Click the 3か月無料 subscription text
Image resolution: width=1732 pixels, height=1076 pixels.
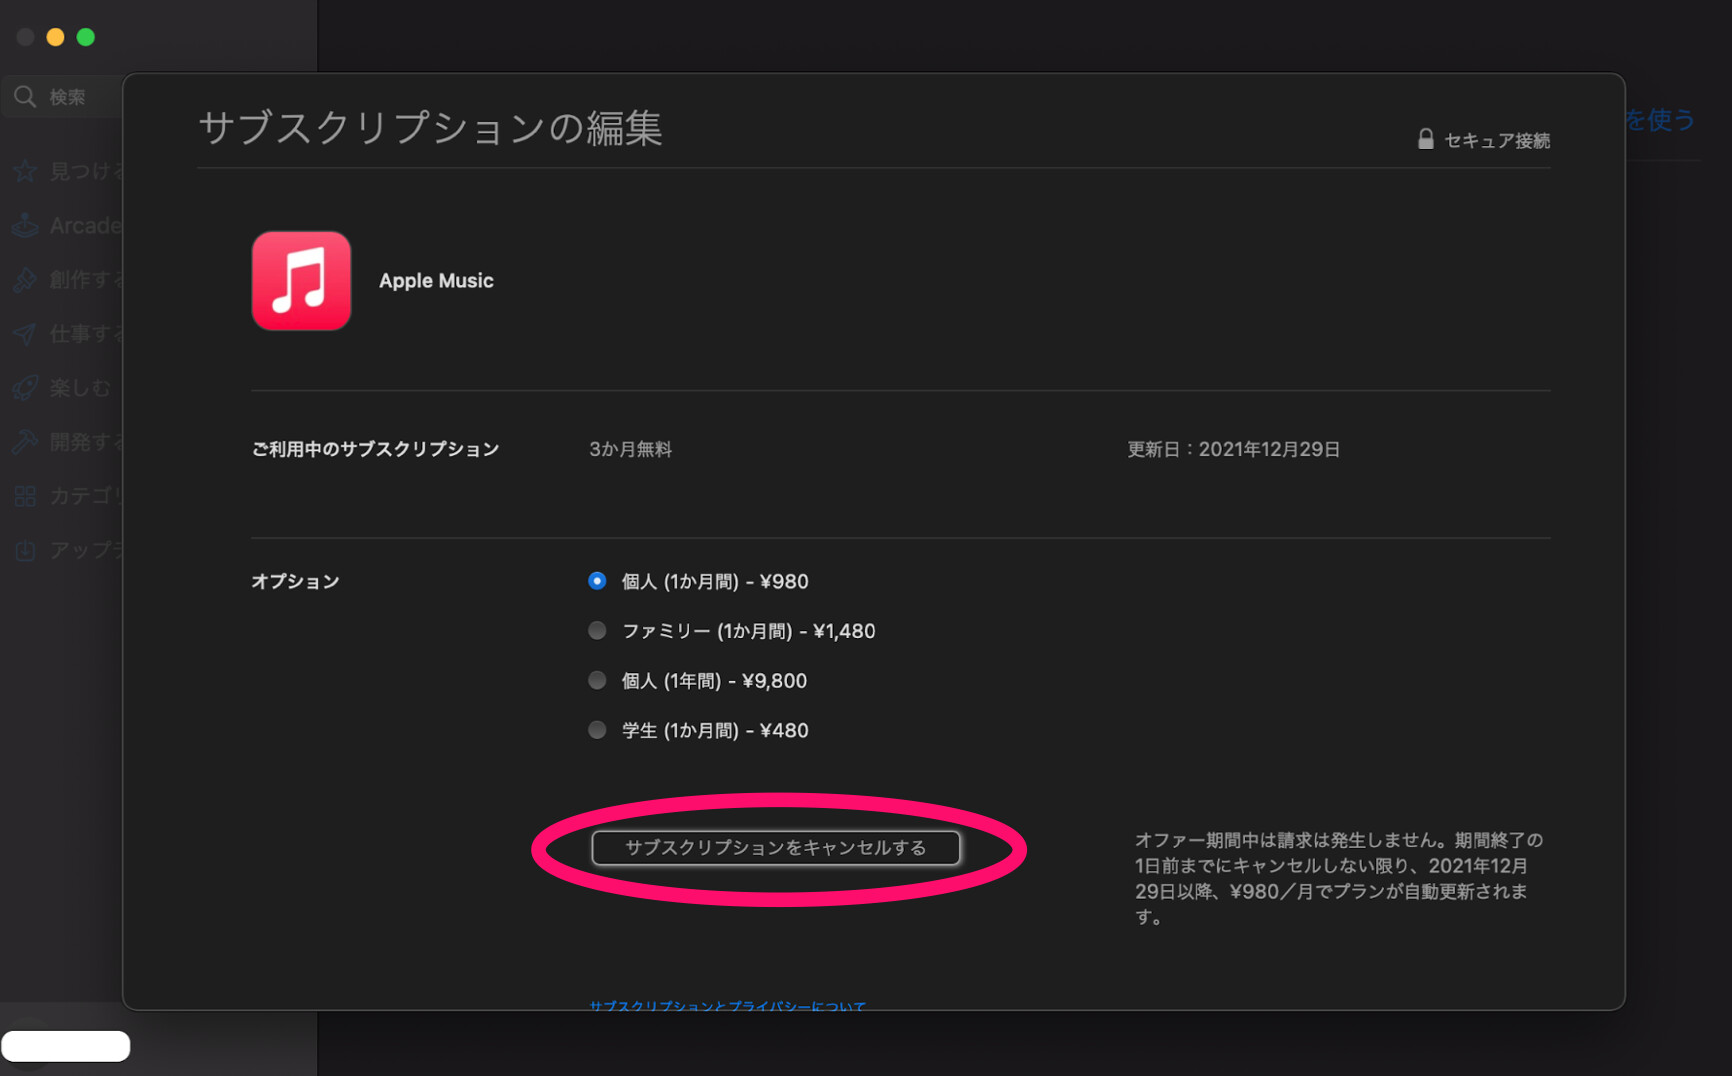(630, 449)
